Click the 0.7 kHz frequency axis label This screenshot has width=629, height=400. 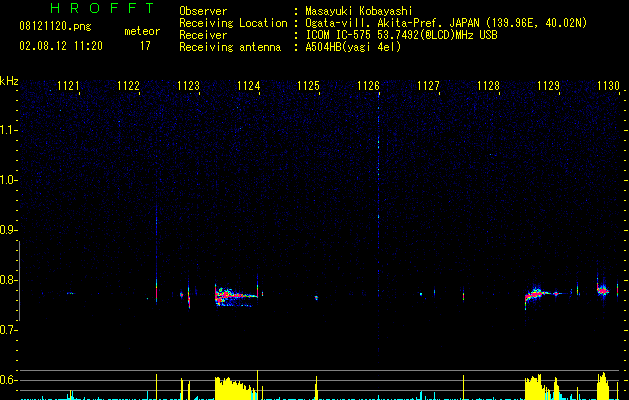point(7,330)
